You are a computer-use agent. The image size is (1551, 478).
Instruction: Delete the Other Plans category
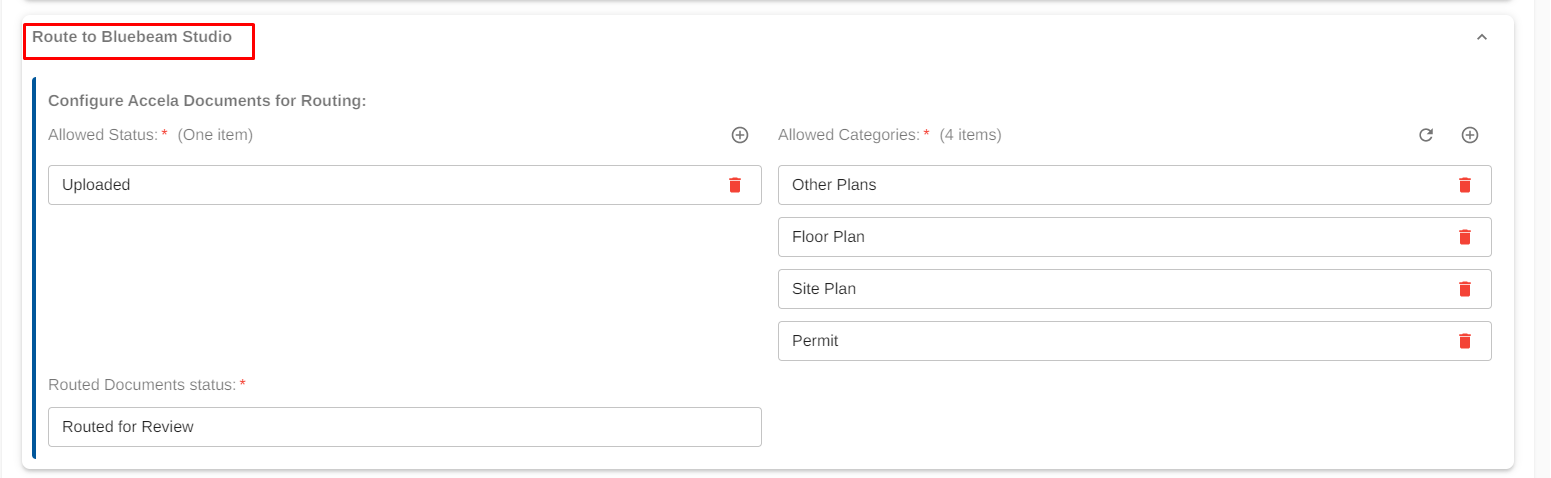coord(1465,185)
